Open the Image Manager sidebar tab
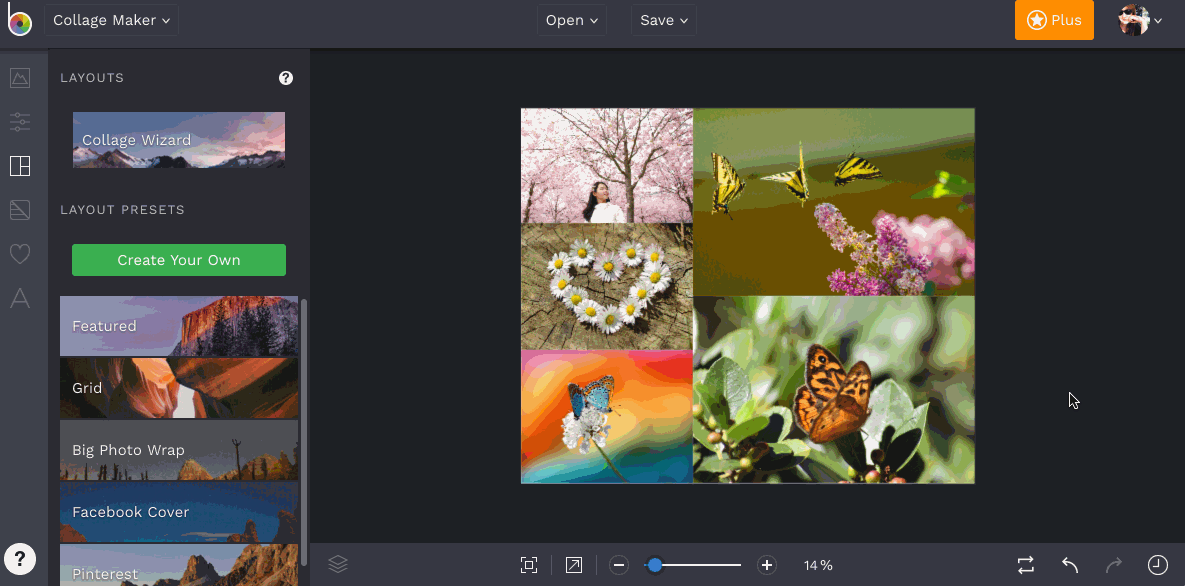This screenshot has height=586, width=1185. [20, 77]
